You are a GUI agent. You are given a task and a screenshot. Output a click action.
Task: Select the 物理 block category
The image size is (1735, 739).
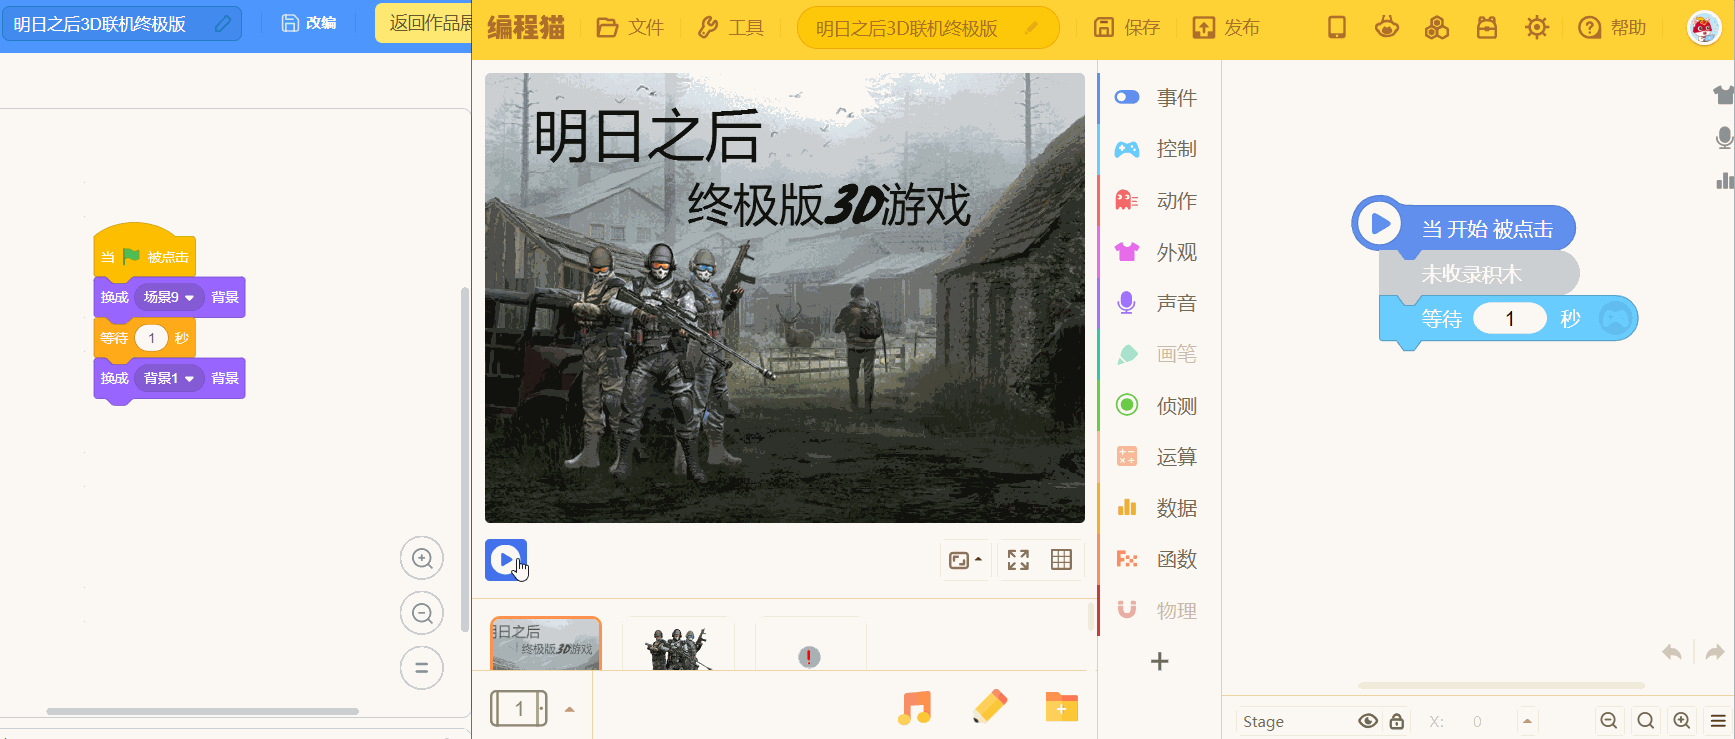[x=1160, y=610]
